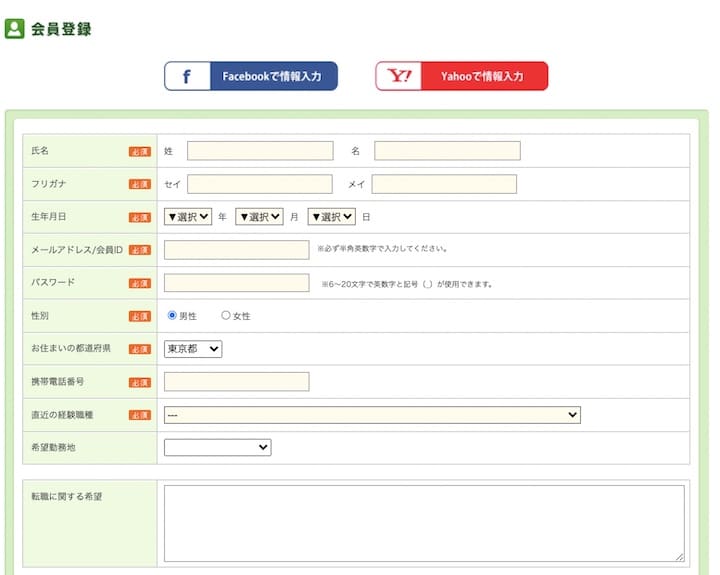
Task: Click the Facebookで情報入力 button
Action: tap(251, 76)
